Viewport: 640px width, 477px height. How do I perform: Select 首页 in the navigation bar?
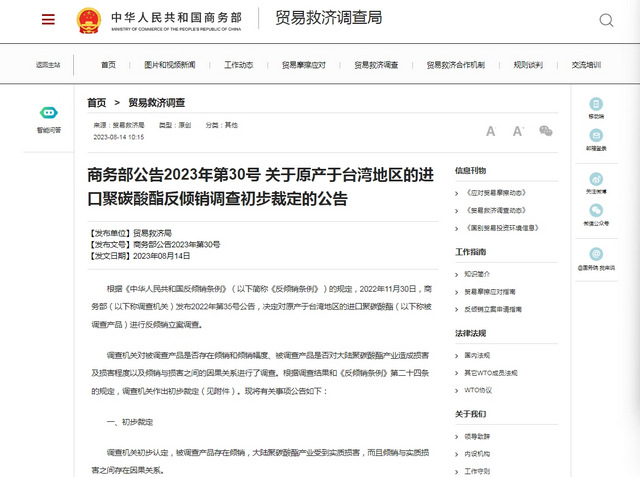[109, 65]
